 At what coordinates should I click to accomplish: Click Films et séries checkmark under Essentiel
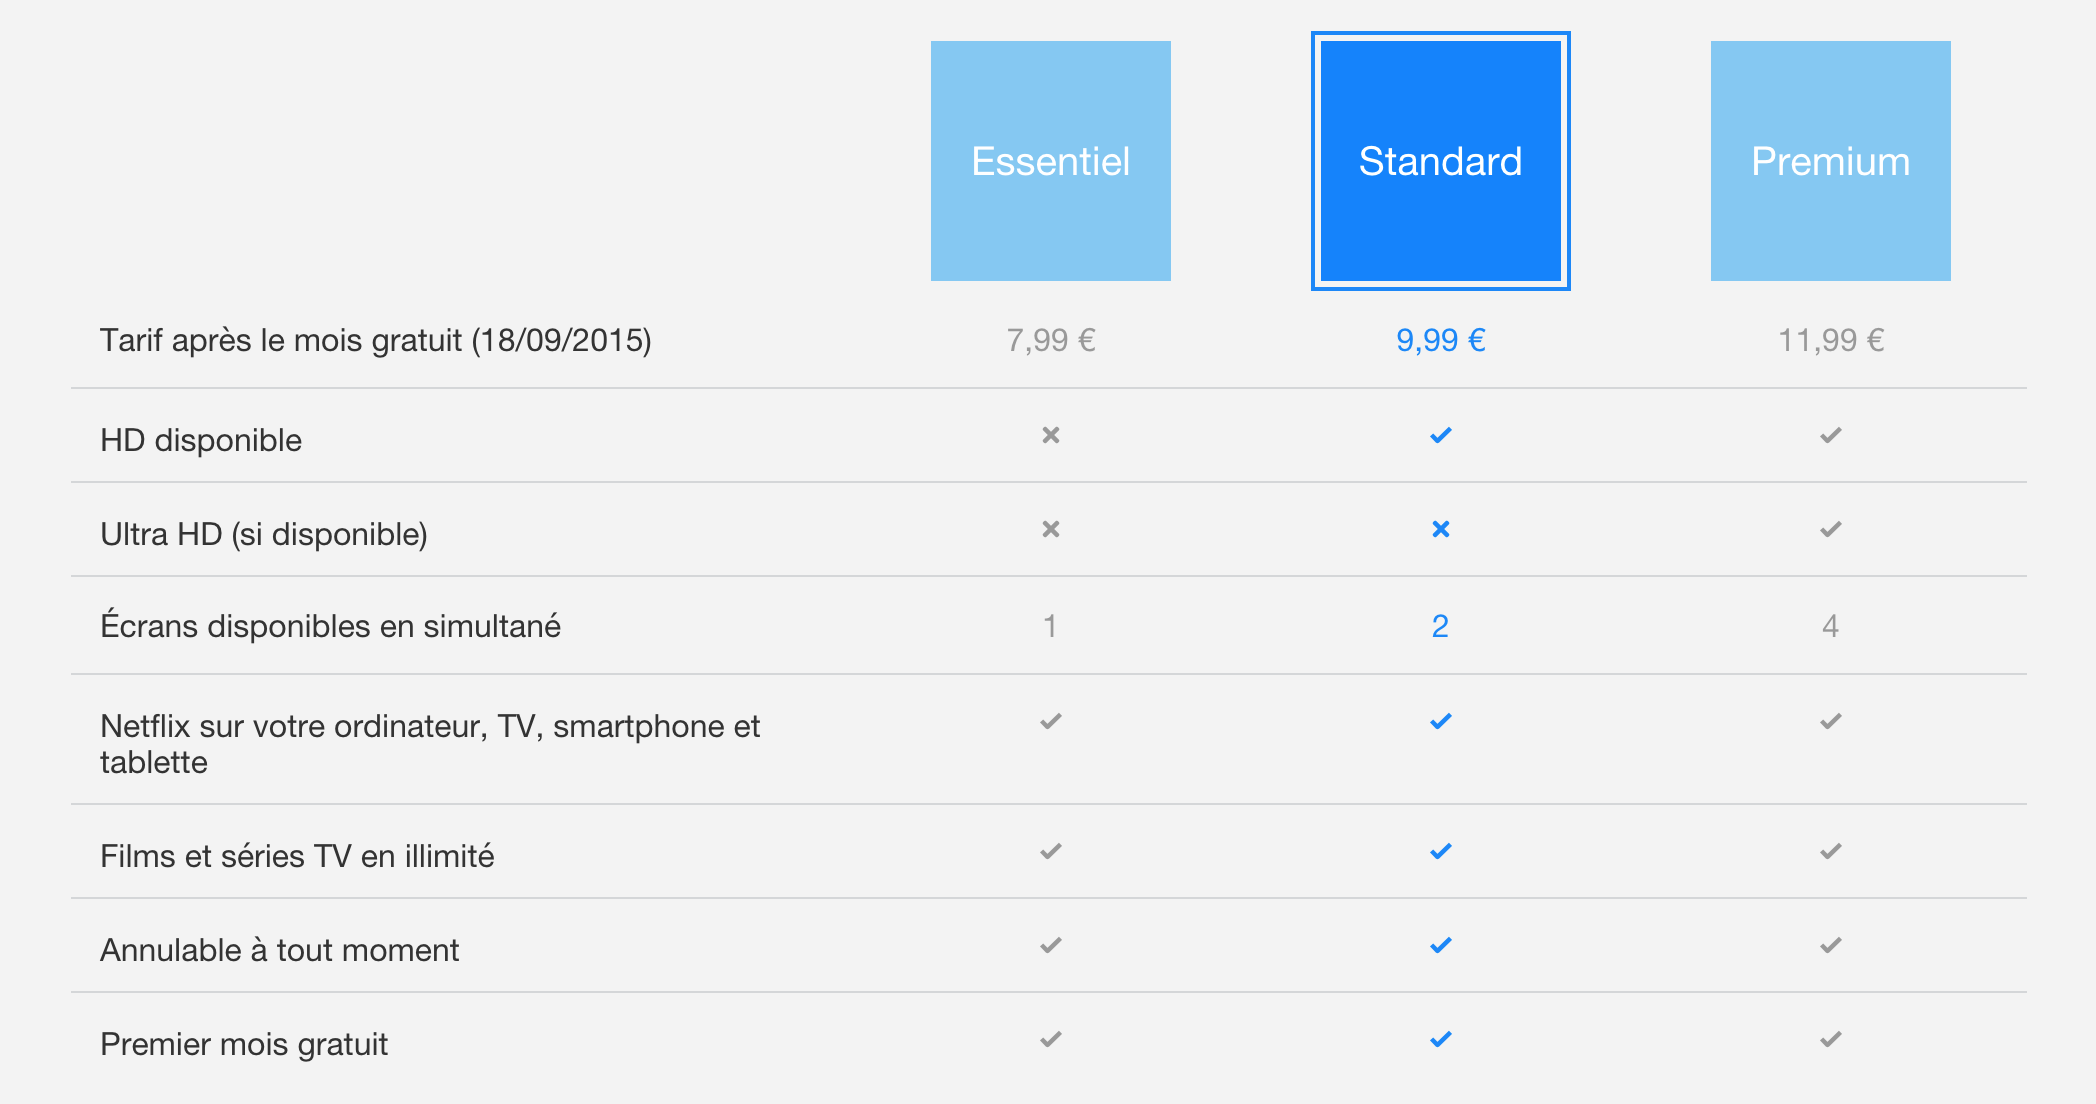click(x=1050, y=851)
